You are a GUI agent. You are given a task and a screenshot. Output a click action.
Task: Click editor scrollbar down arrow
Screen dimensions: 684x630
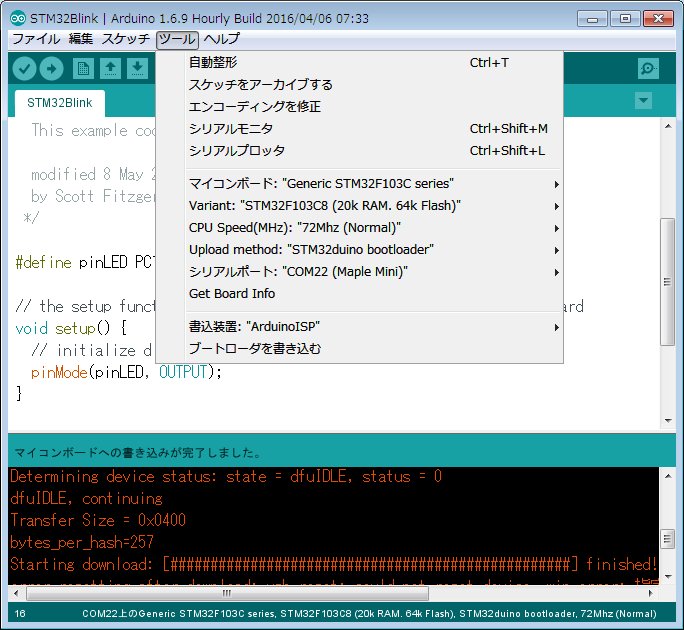pos(668,421)
